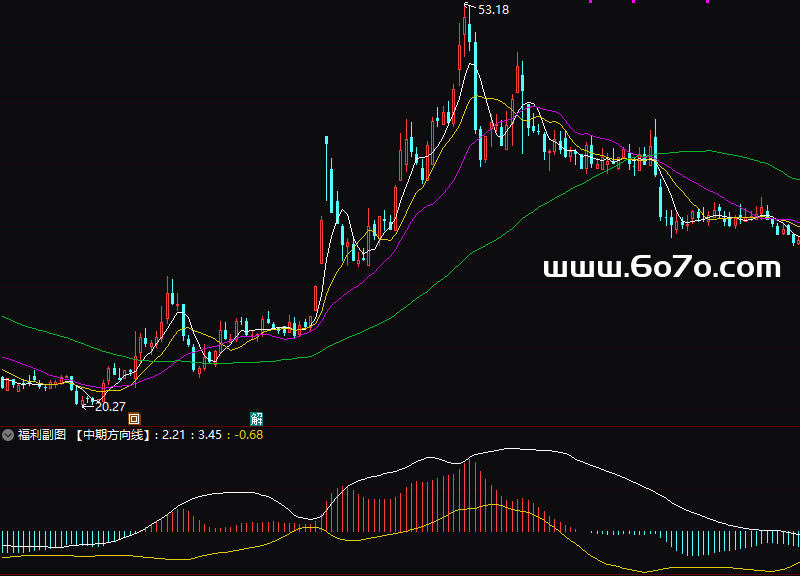Click the orange 回 marker icon

tap(134, 419)
